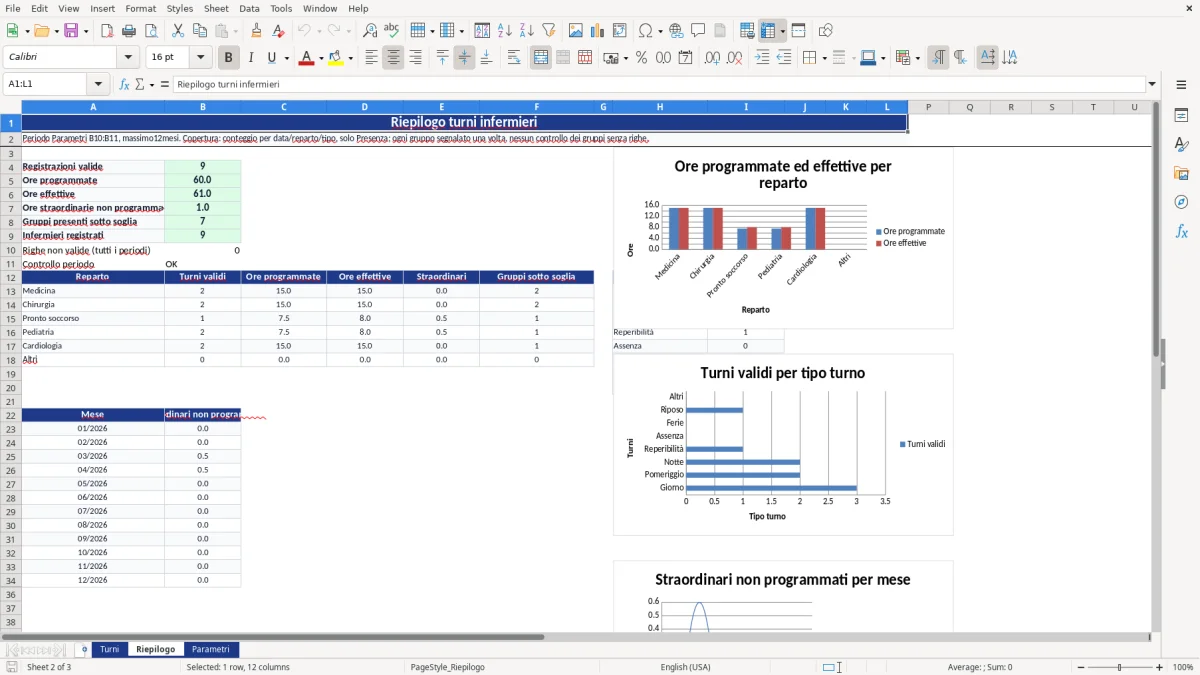Toggle Wrap Text

pos(514,58)
